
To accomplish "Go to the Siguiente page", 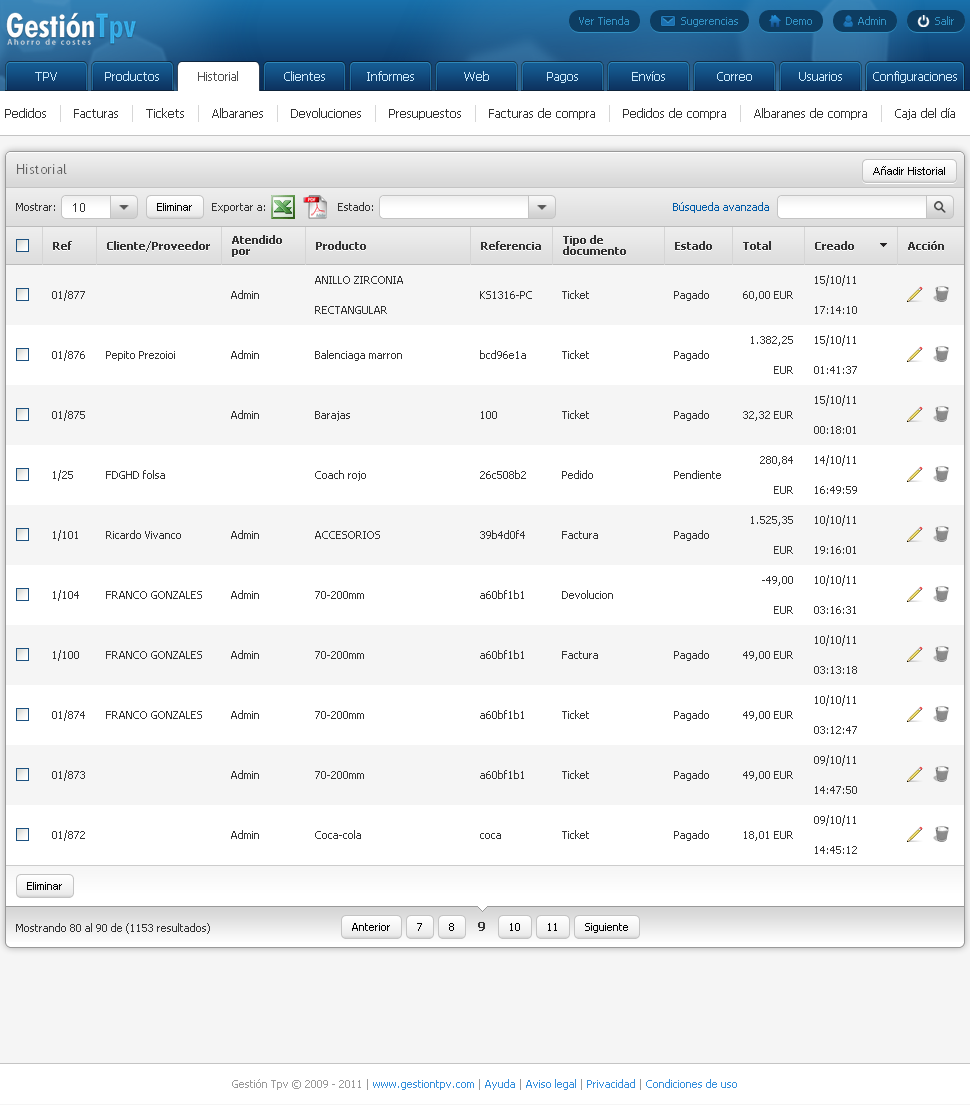I will click(x=606, y=927).
